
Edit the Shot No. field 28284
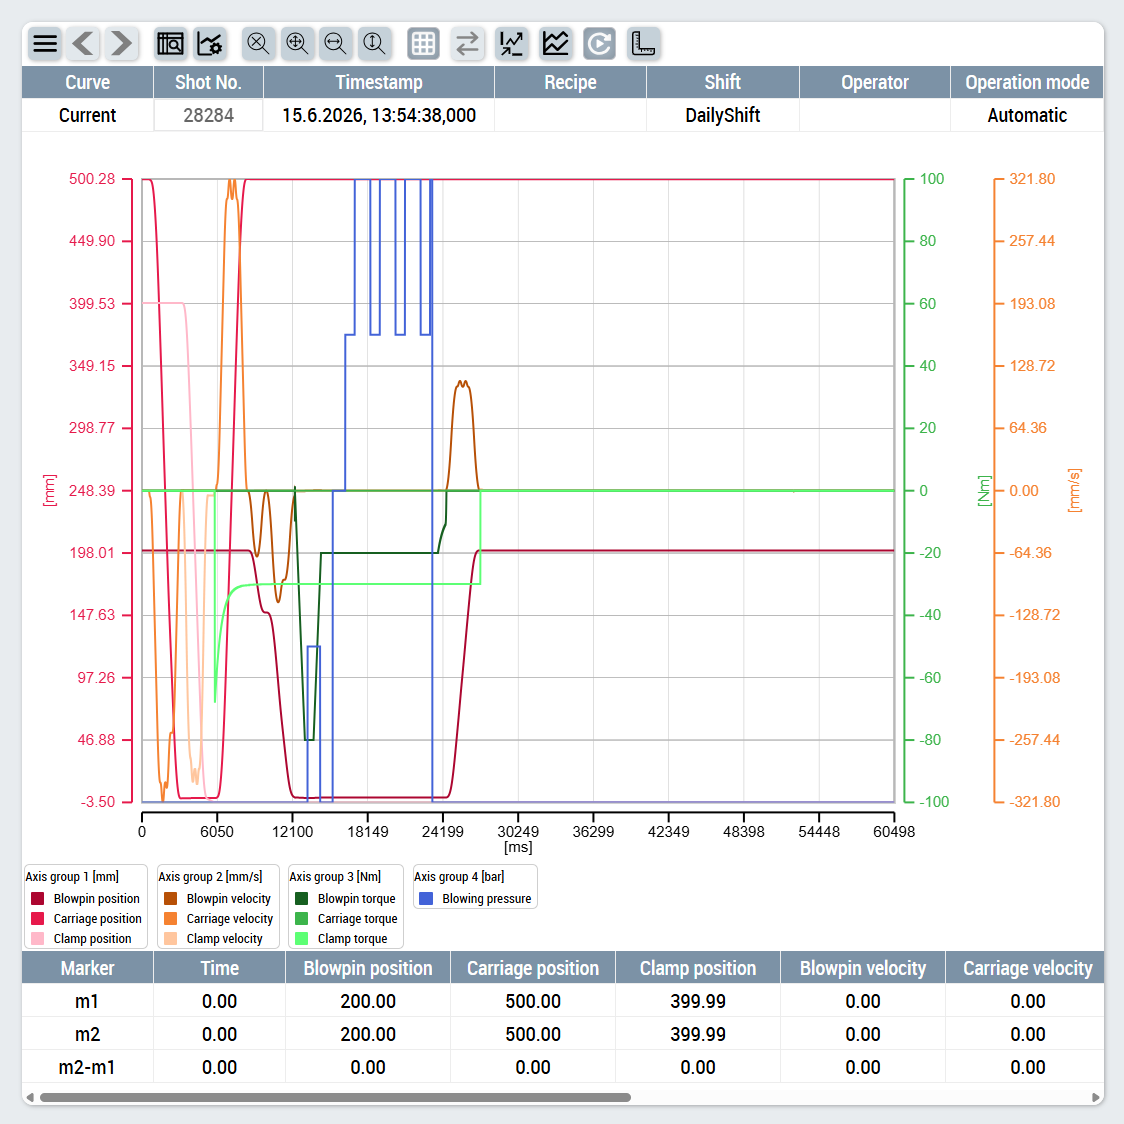pos(209,115)
